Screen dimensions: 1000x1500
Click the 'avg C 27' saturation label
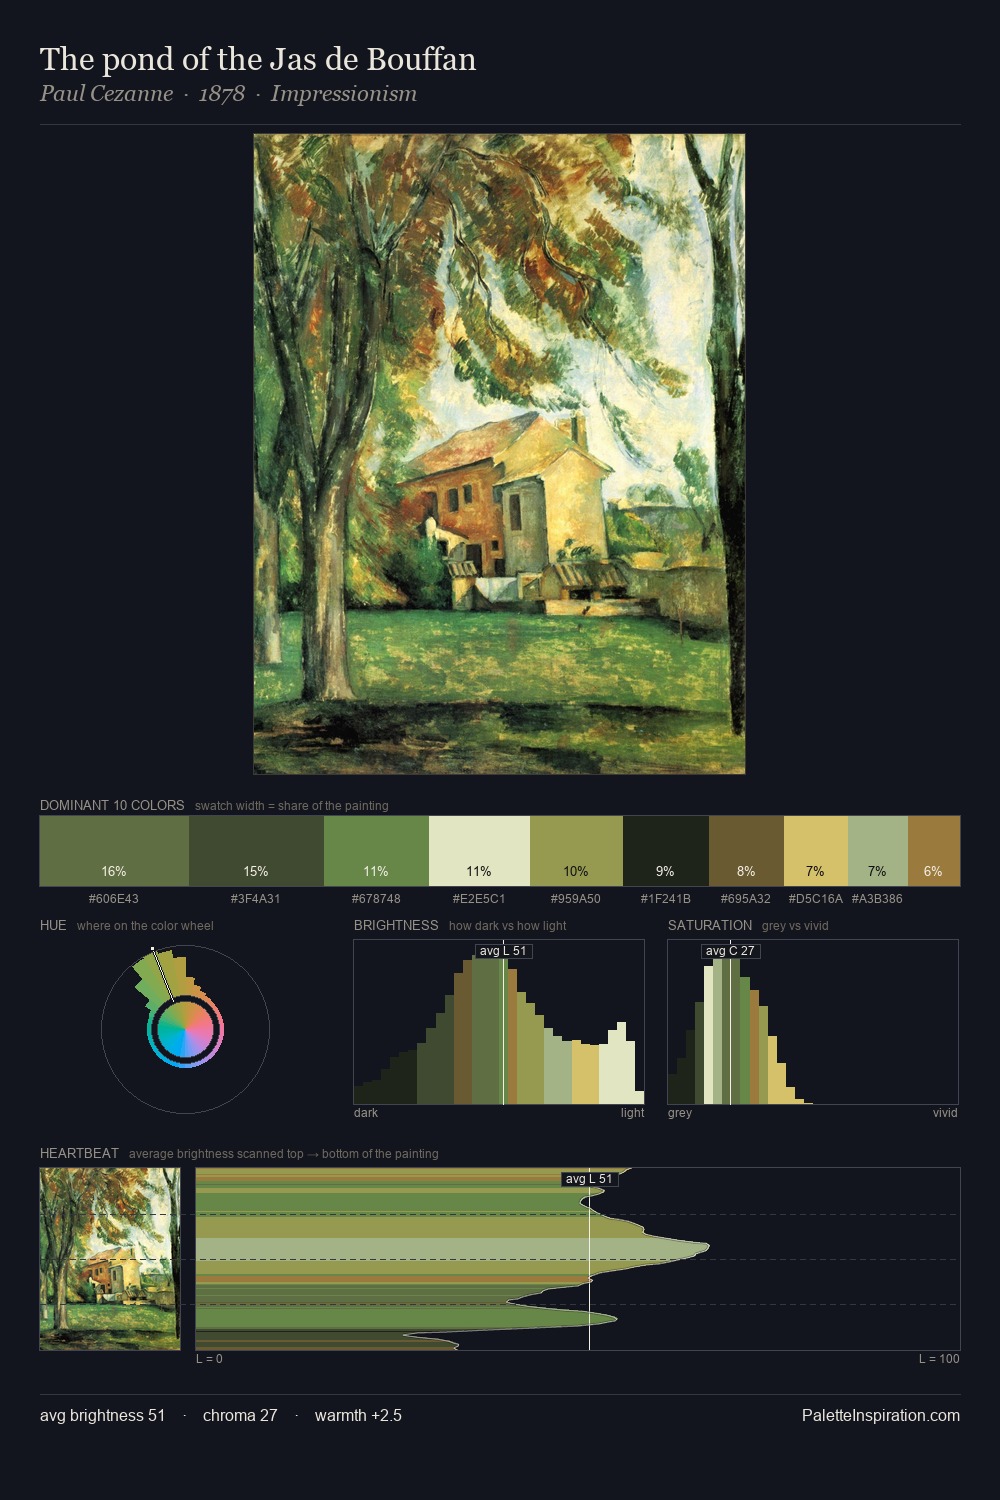(x=730, y=951)
